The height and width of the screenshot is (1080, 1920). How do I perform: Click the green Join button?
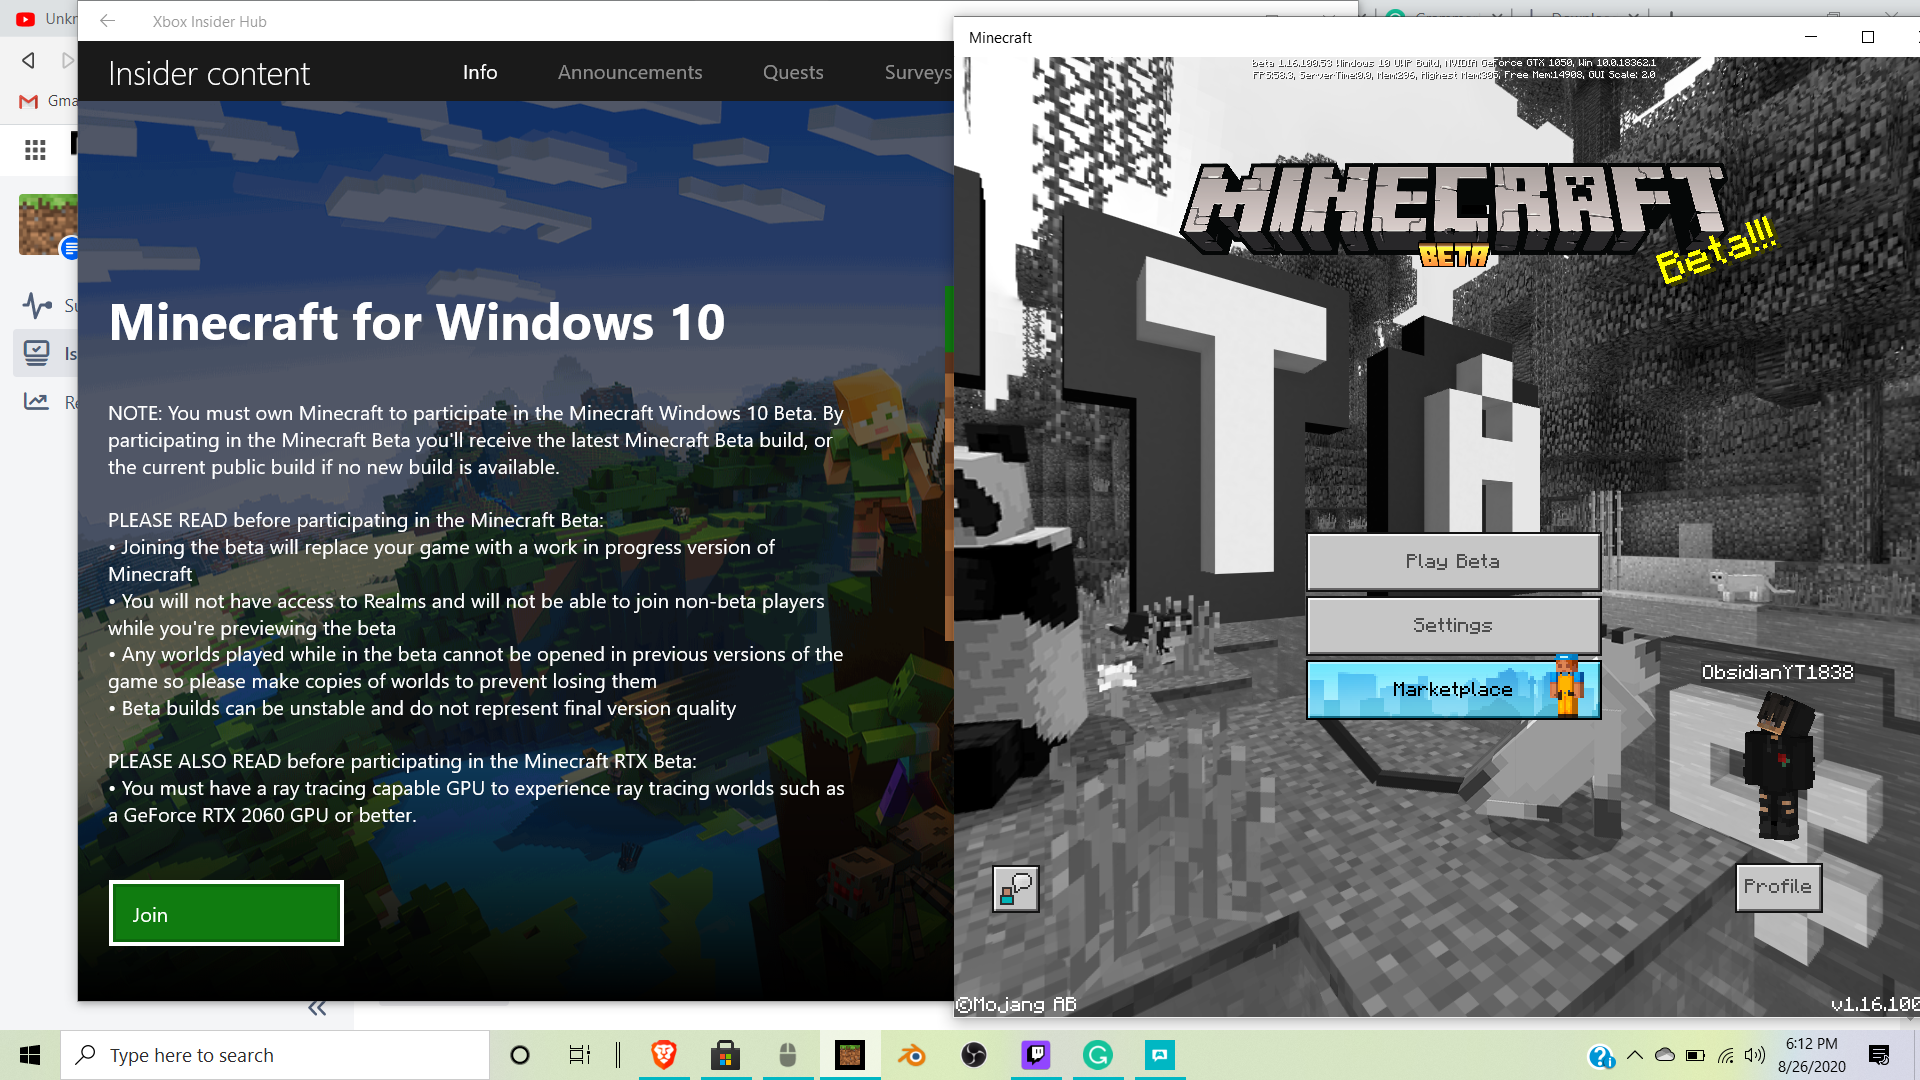(x=226, y=913)
